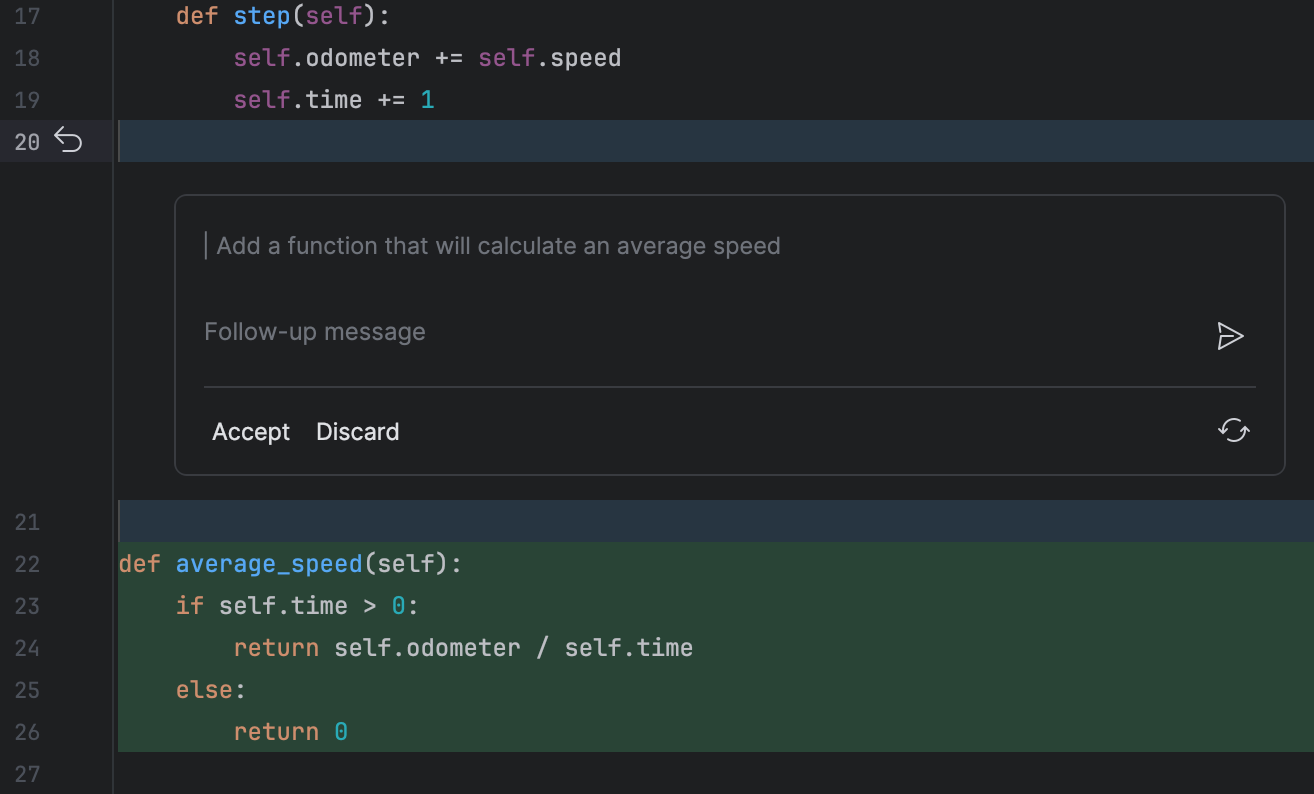Place cursor on empty line 27
The height and width of the screenshot is (794, 1314).
600,774
